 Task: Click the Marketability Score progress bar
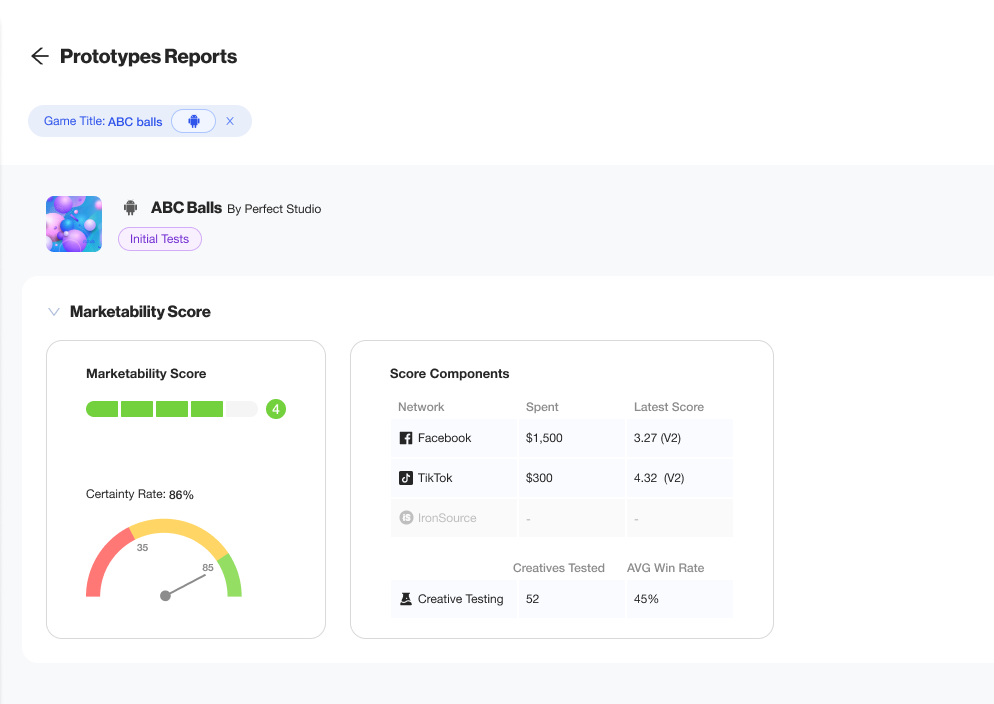[x=171, y=409]
